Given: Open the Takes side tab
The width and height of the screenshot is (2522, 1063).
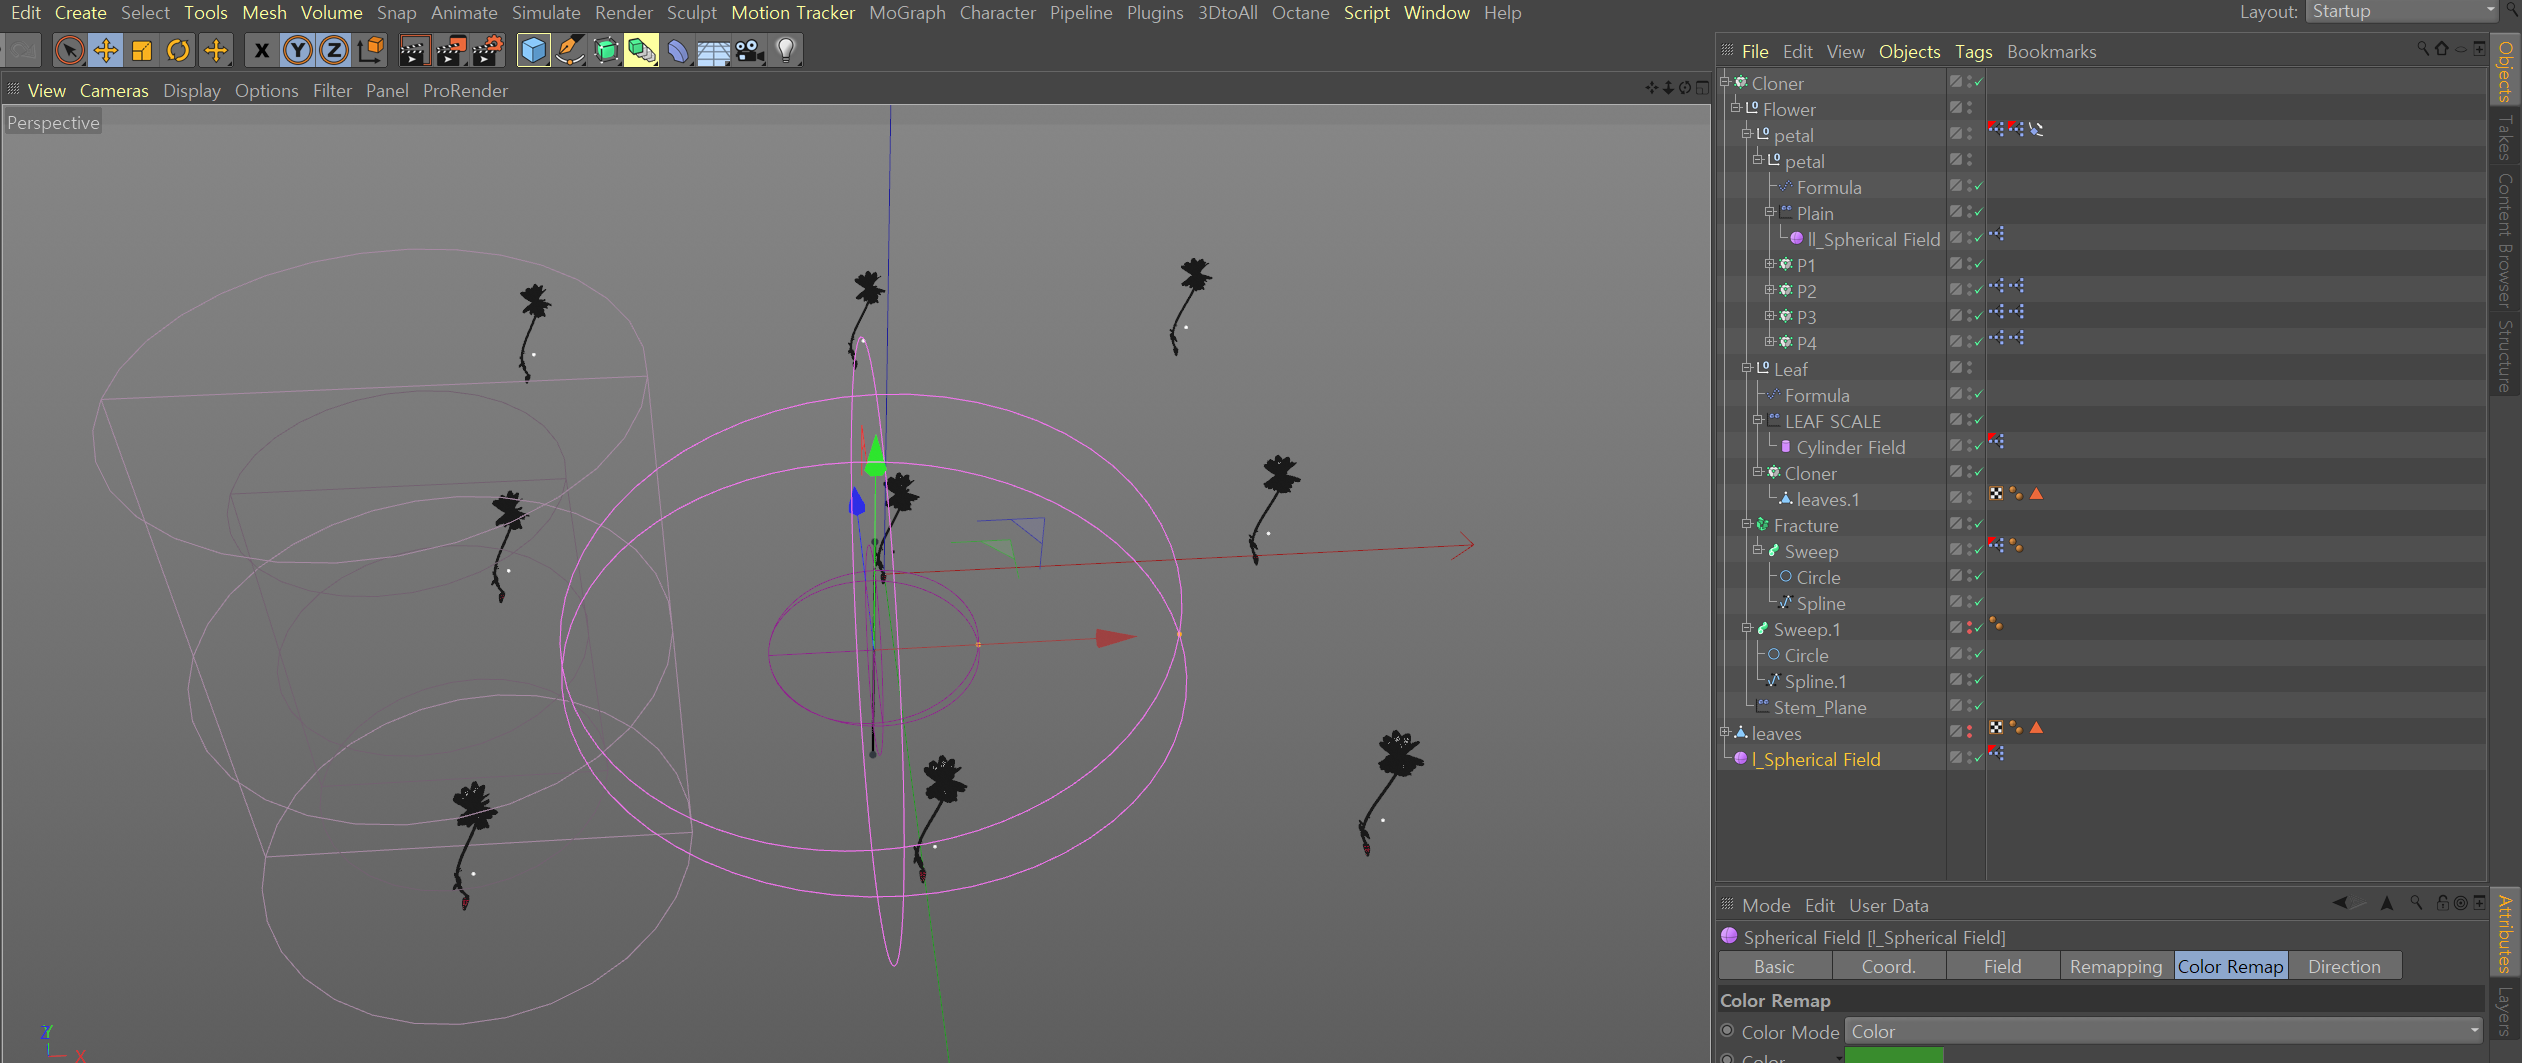Looking at the screenshot, I should (x=2505, y=138).
